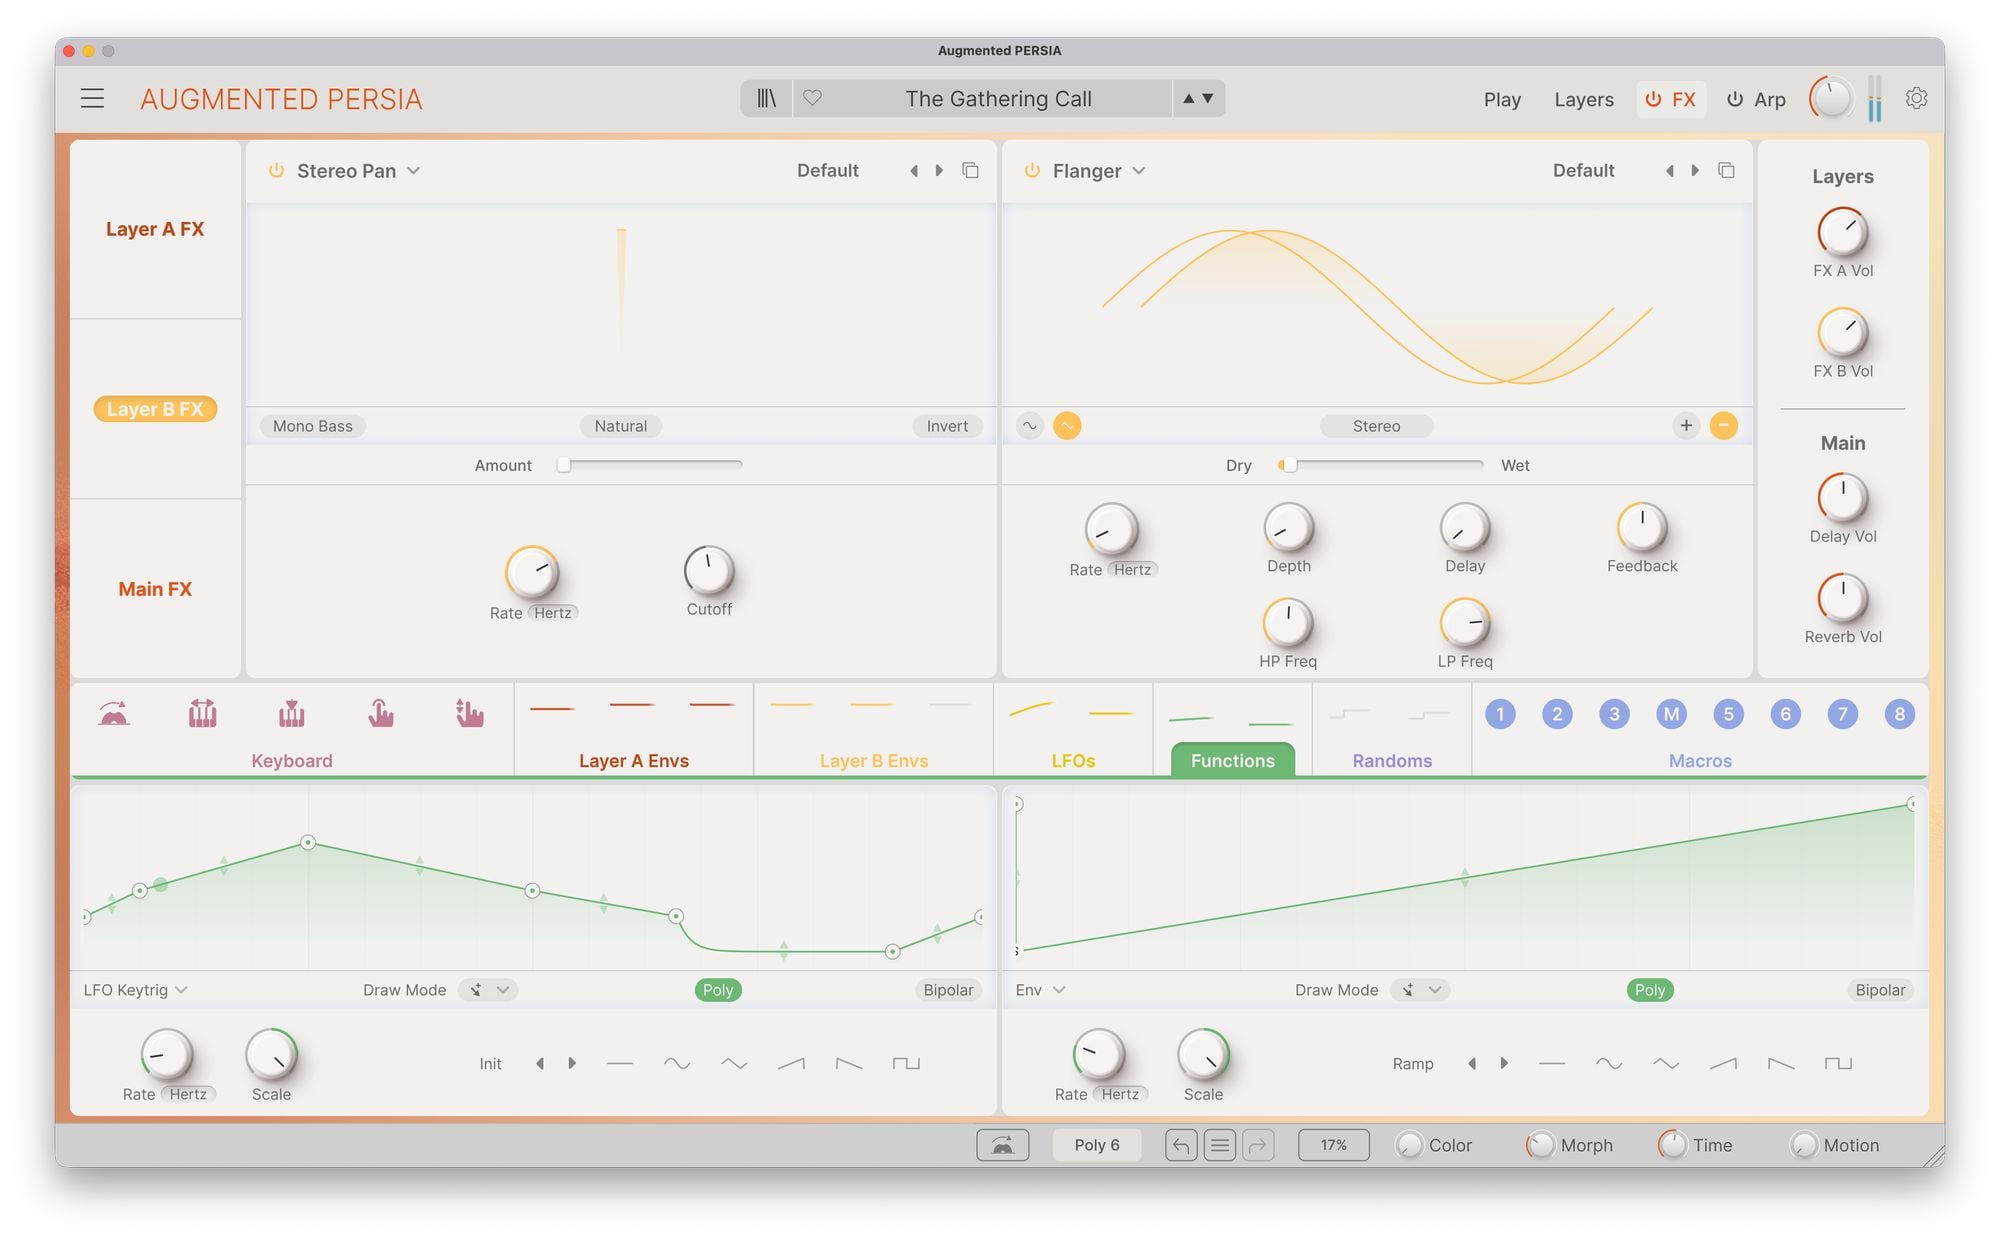Select Macro 5 circle

pyautogui.click(x=1728, y=714)
